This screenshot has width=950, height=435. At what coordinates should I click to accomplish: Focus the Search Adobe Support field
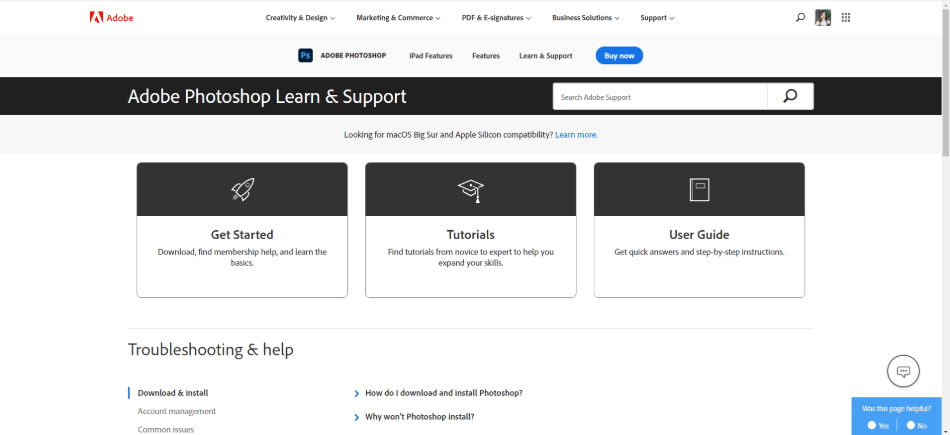[x=660, y=96]
